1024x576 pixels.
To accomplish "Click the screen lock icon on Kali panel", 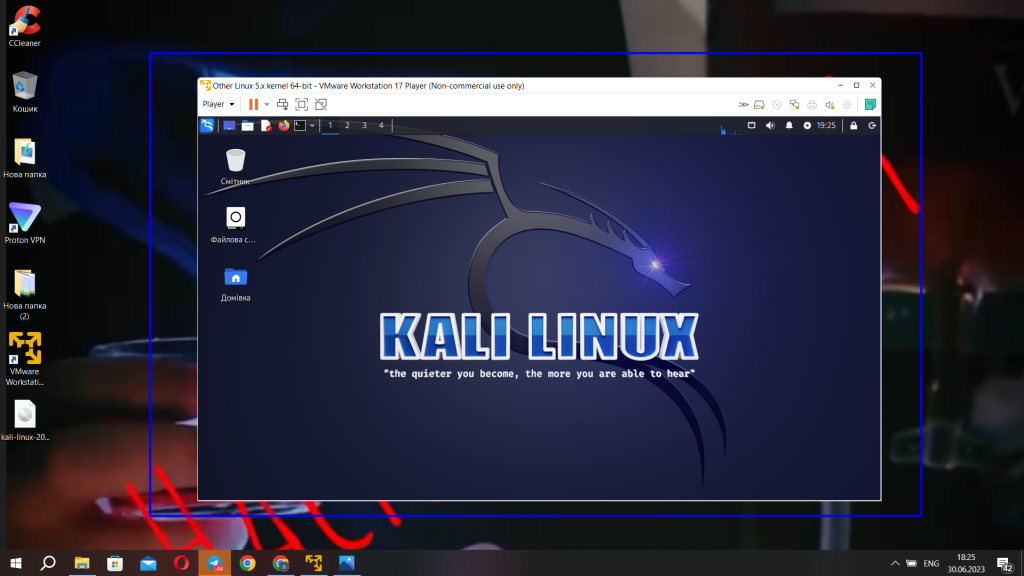I will click(853, 125).
